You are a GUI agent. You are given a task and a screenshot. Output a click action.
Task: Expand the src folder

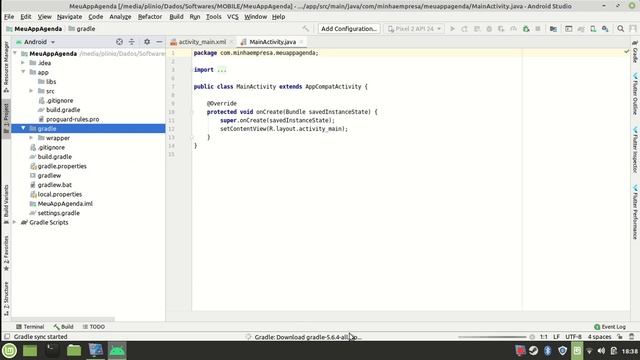point(31,91)
